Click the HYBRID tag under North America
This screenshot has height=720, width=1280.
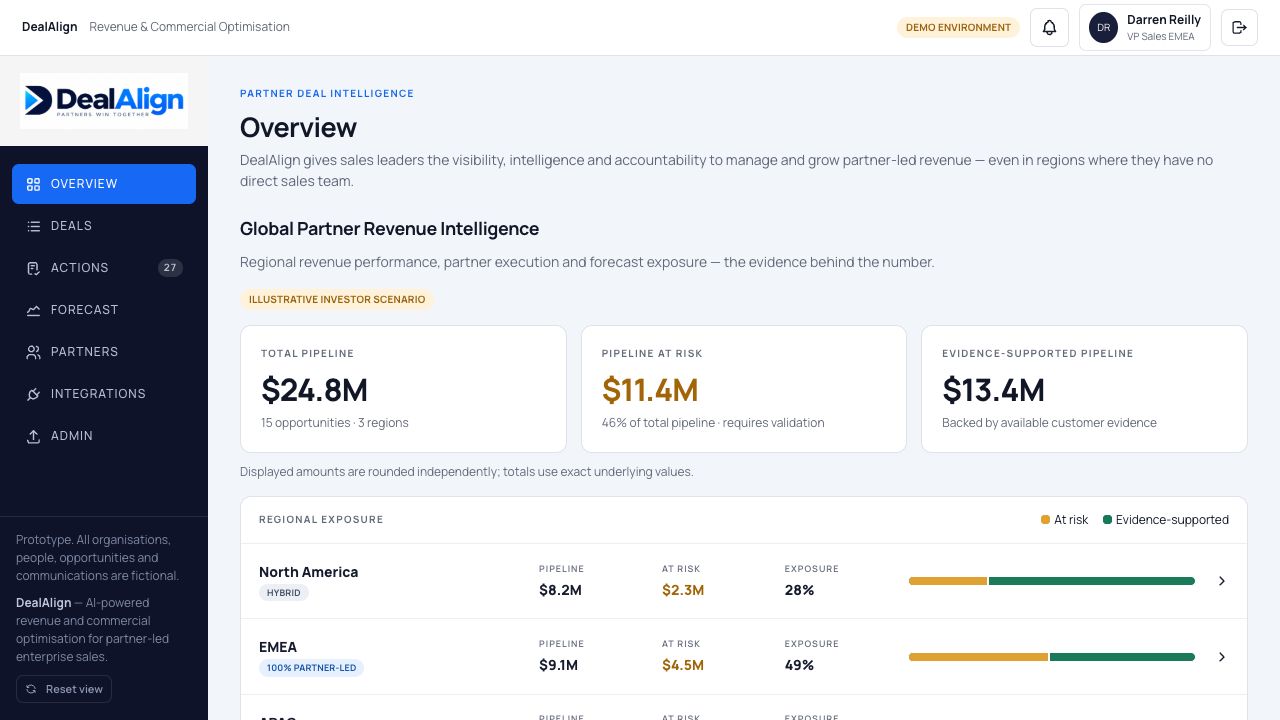(x=284, y=593)
